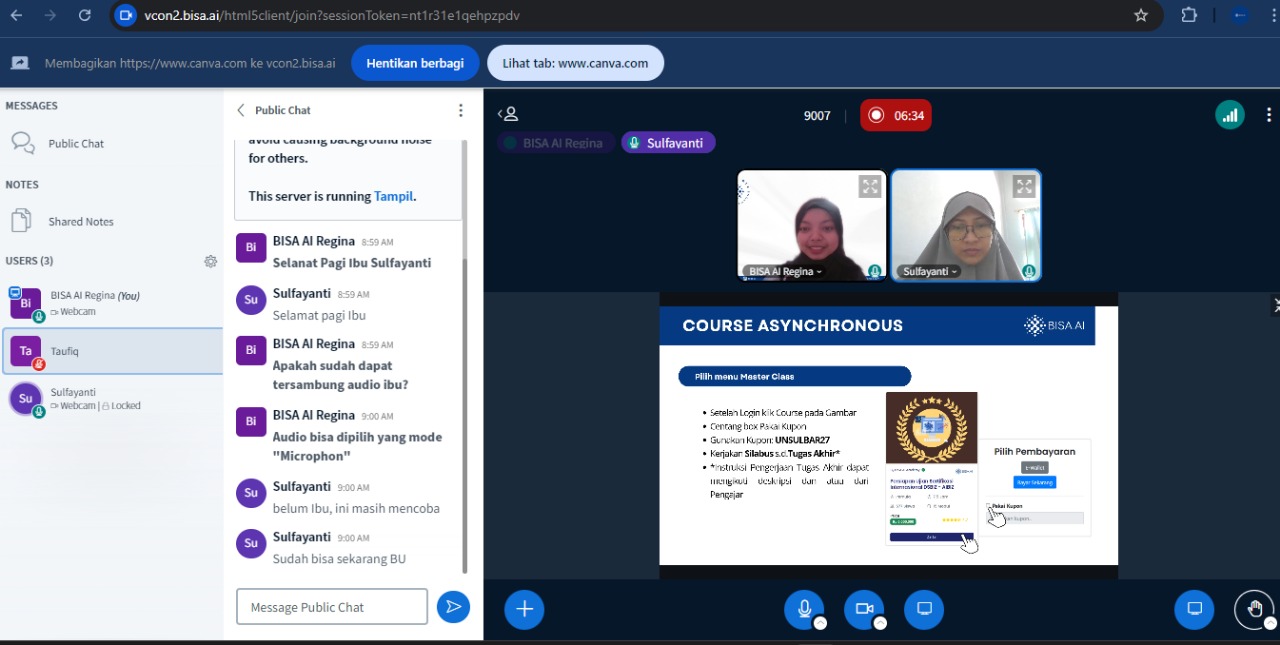Screen dimensions: 1280x645
Task: Fullscreen the Sulfayanti webcam
Action: pyautogui.click(x=1023, y=186)
